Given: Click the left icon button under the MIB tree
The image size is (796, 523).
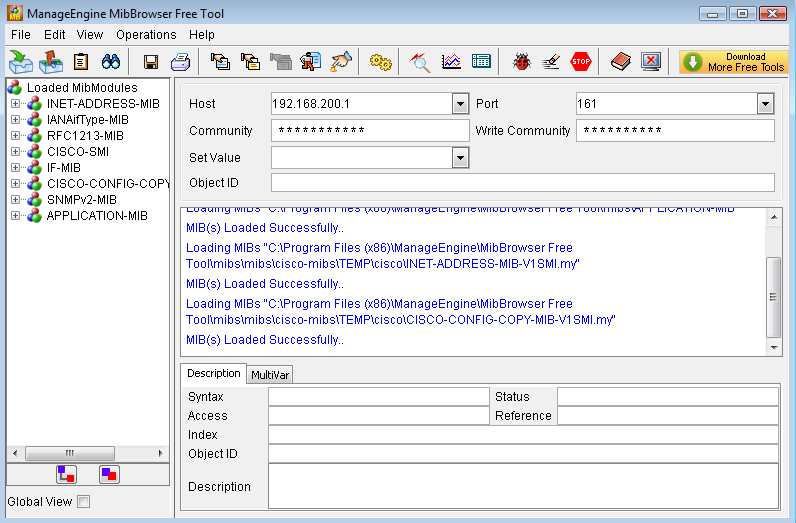Looking at the screenshot, I should click(x=67, y=475).
